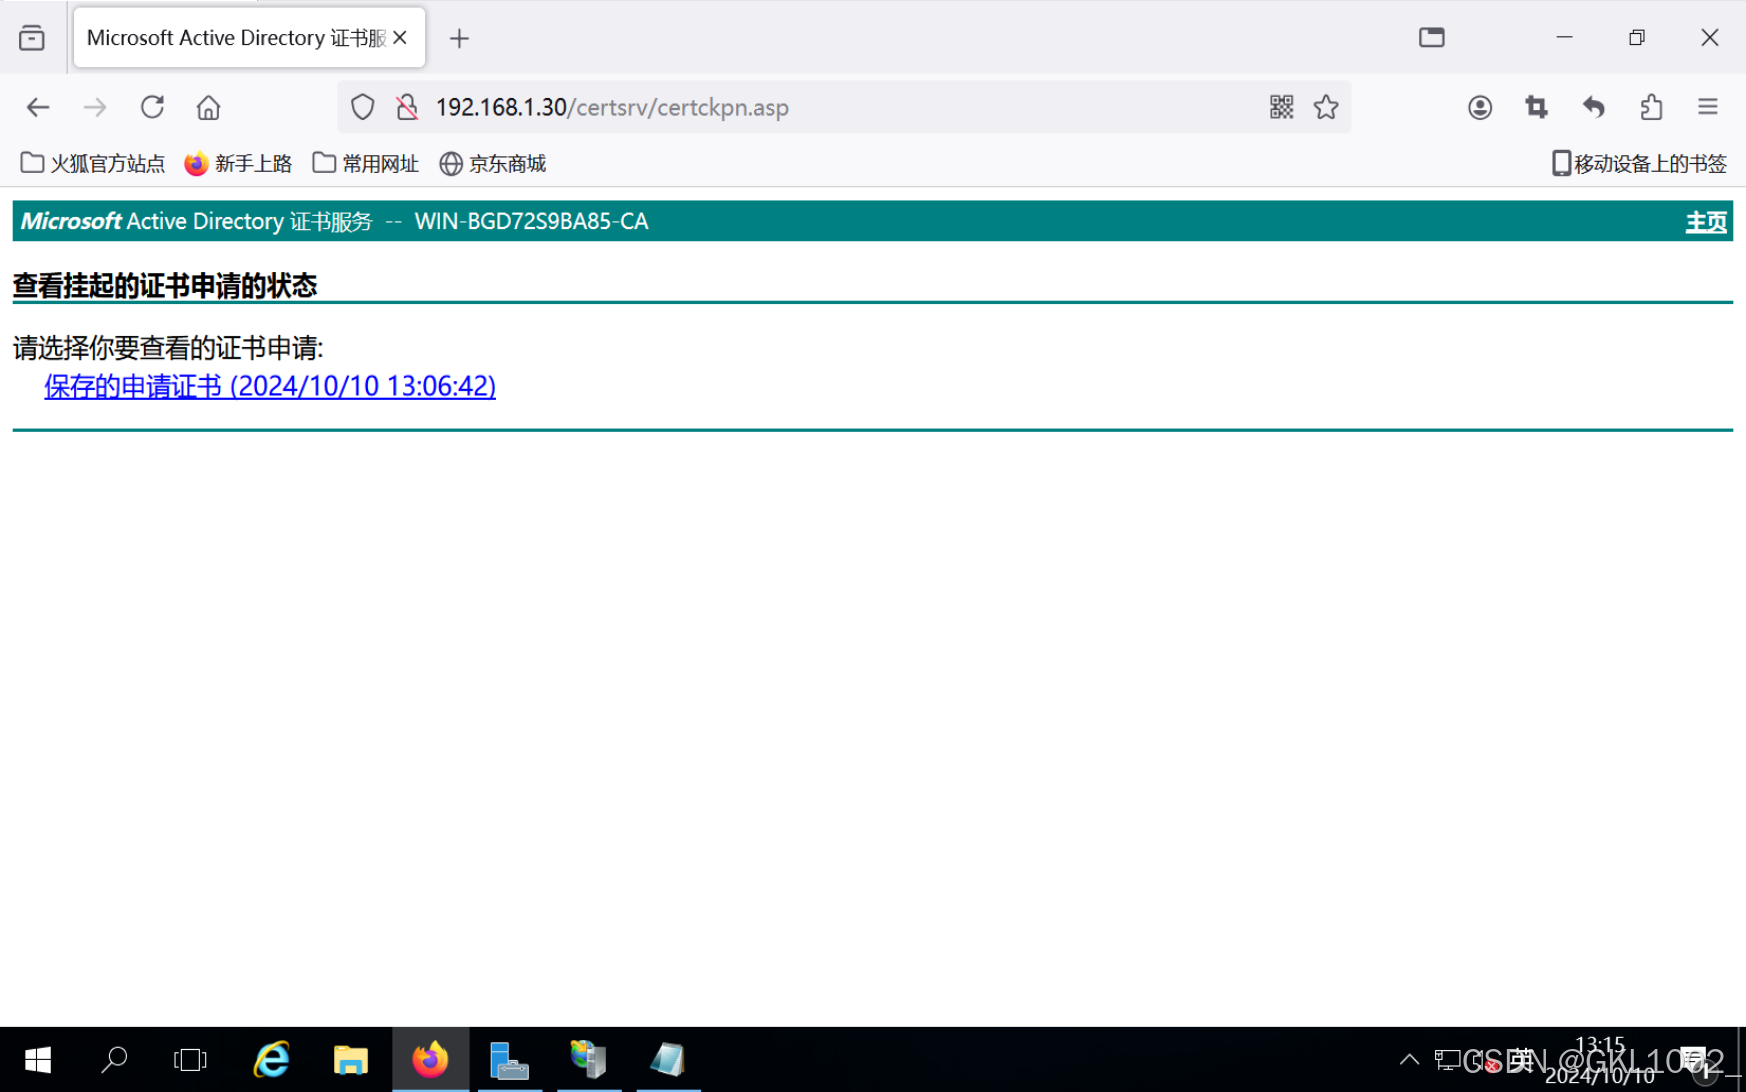This screenshot has height=1092, width=1746.
Task: Open the certification authority taskbar app
Action: [588, 1060]
